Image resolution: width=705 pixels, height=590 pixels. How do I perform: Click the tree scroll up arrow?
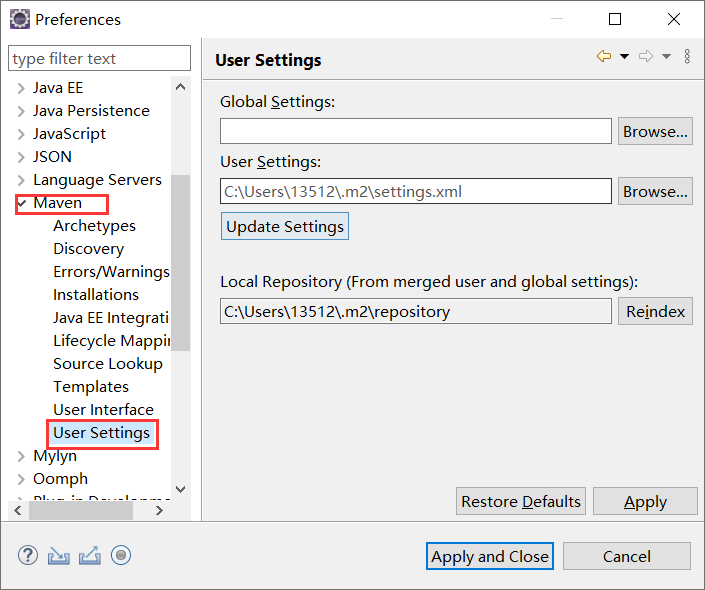[x=181, y=87]
